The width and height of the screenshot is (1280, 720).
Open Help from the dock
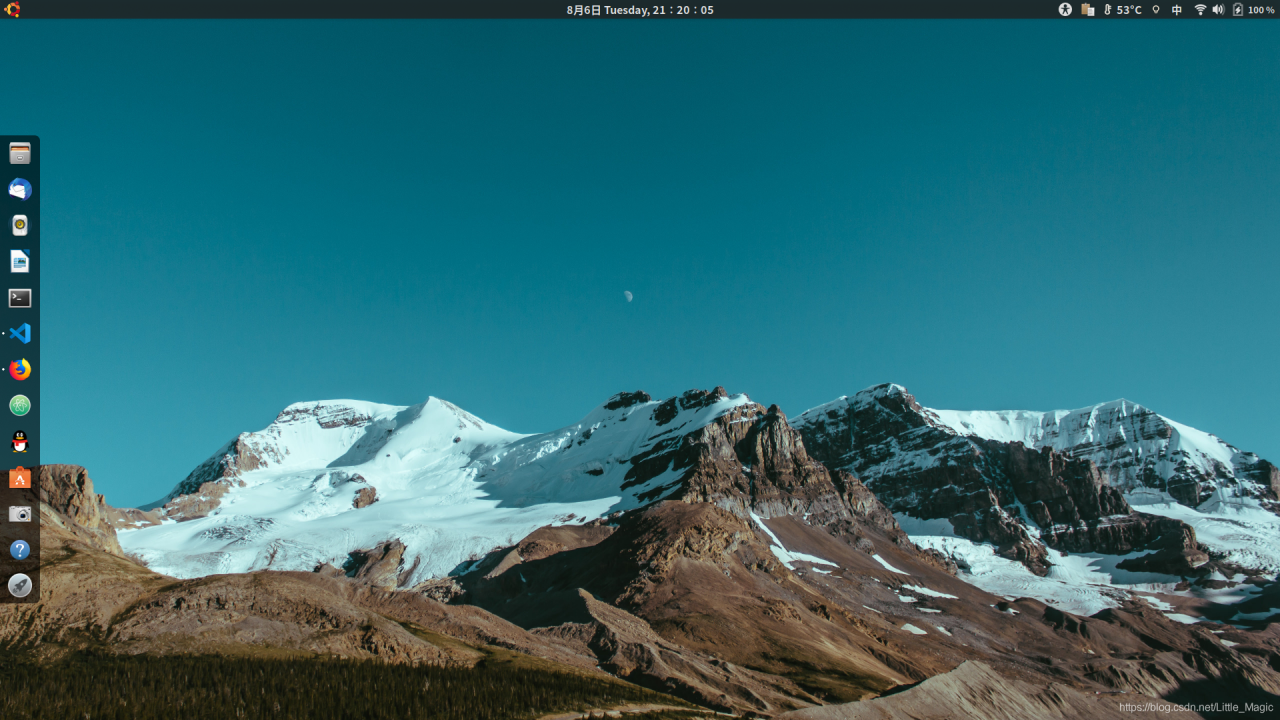pyautogui.click(x=20, y=549)
